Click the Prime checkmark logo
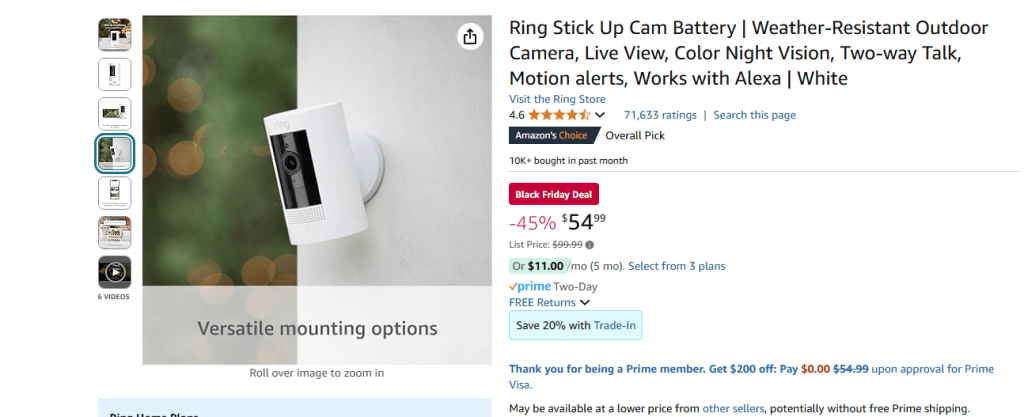Viewport: 1024px width, 417px height. click(530, 286)
